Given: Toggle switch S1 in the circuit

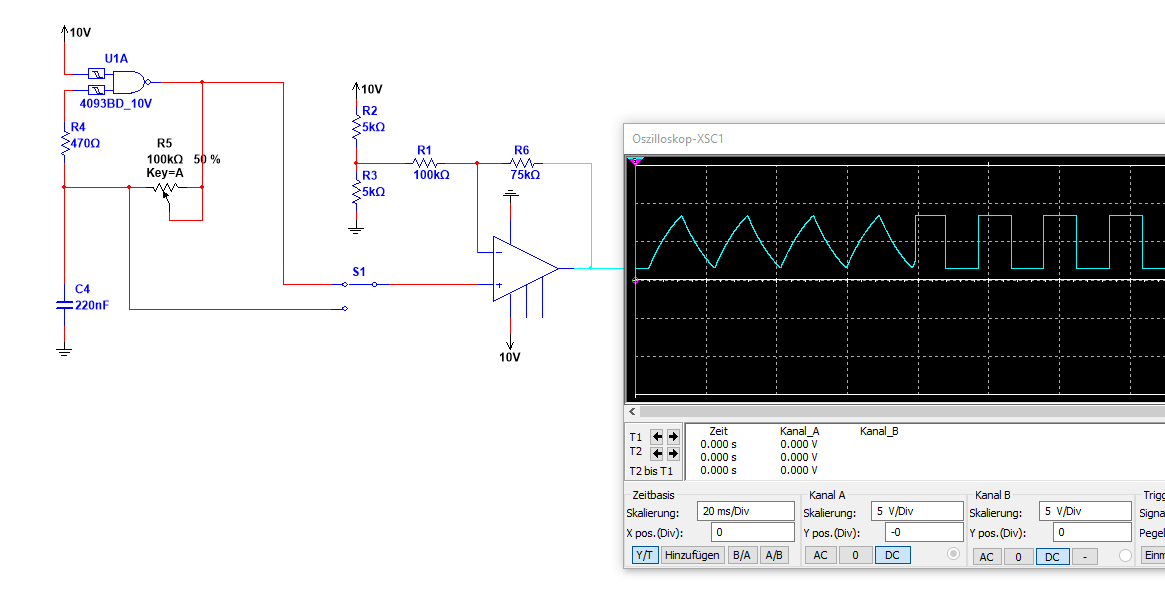Looking at the screenshot, I should (x=360, y=284).
